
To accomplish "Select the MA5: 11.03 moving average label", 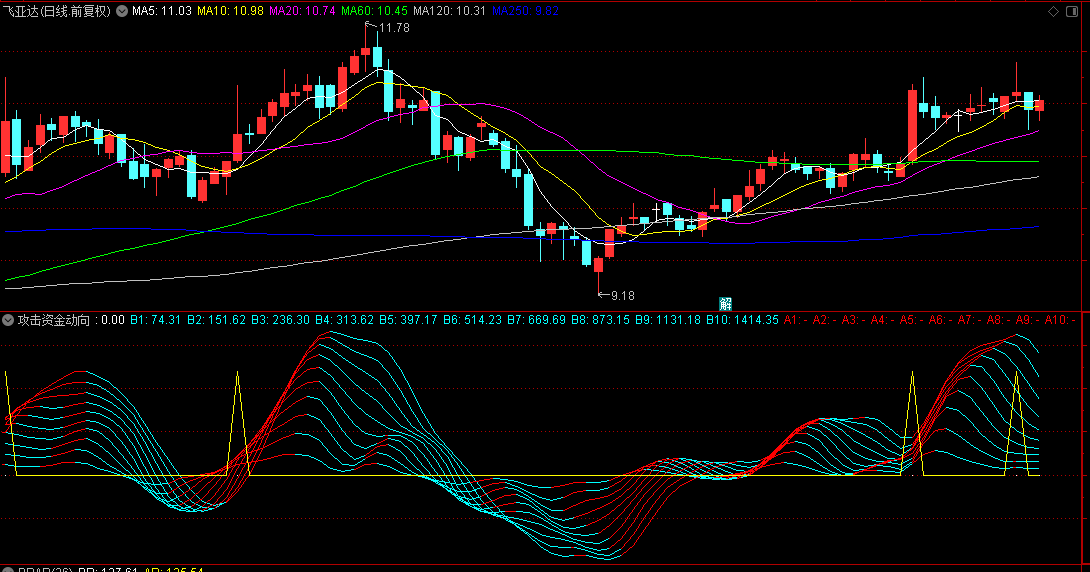I will (x=162, y=11).
